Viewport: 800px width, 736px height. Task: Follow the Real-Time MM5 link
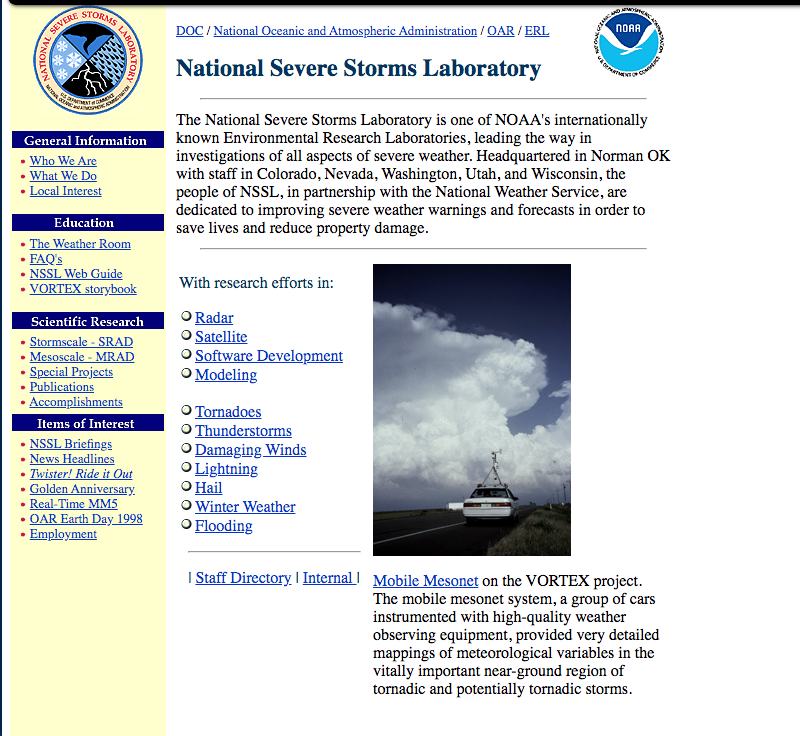click(73, 504)
